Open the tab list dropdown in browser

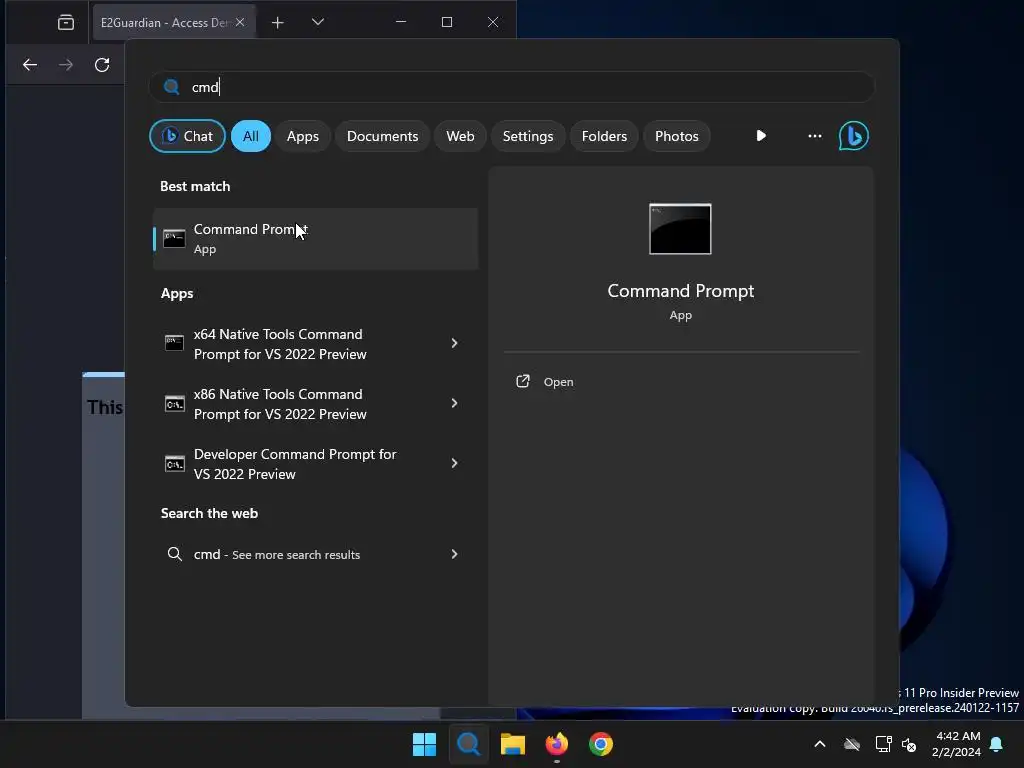click(318, 22)
